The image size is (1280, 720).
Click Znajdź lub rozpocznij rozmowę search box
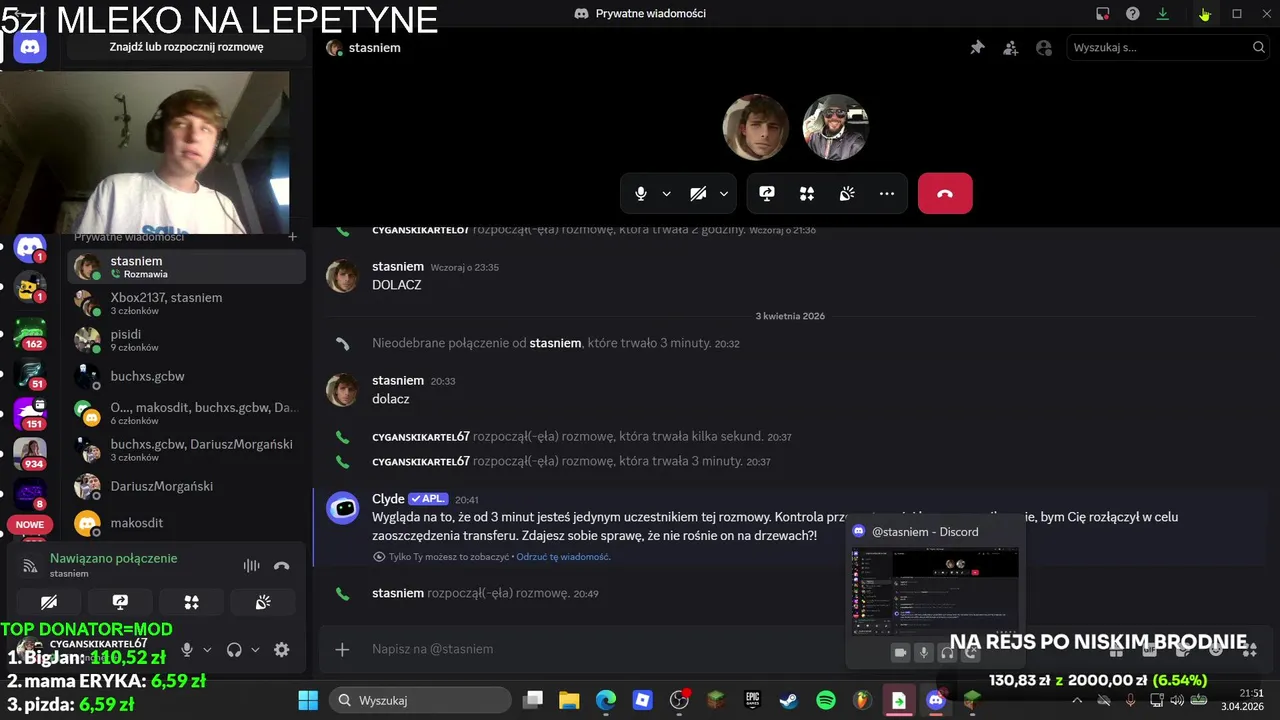click(186, 47)
